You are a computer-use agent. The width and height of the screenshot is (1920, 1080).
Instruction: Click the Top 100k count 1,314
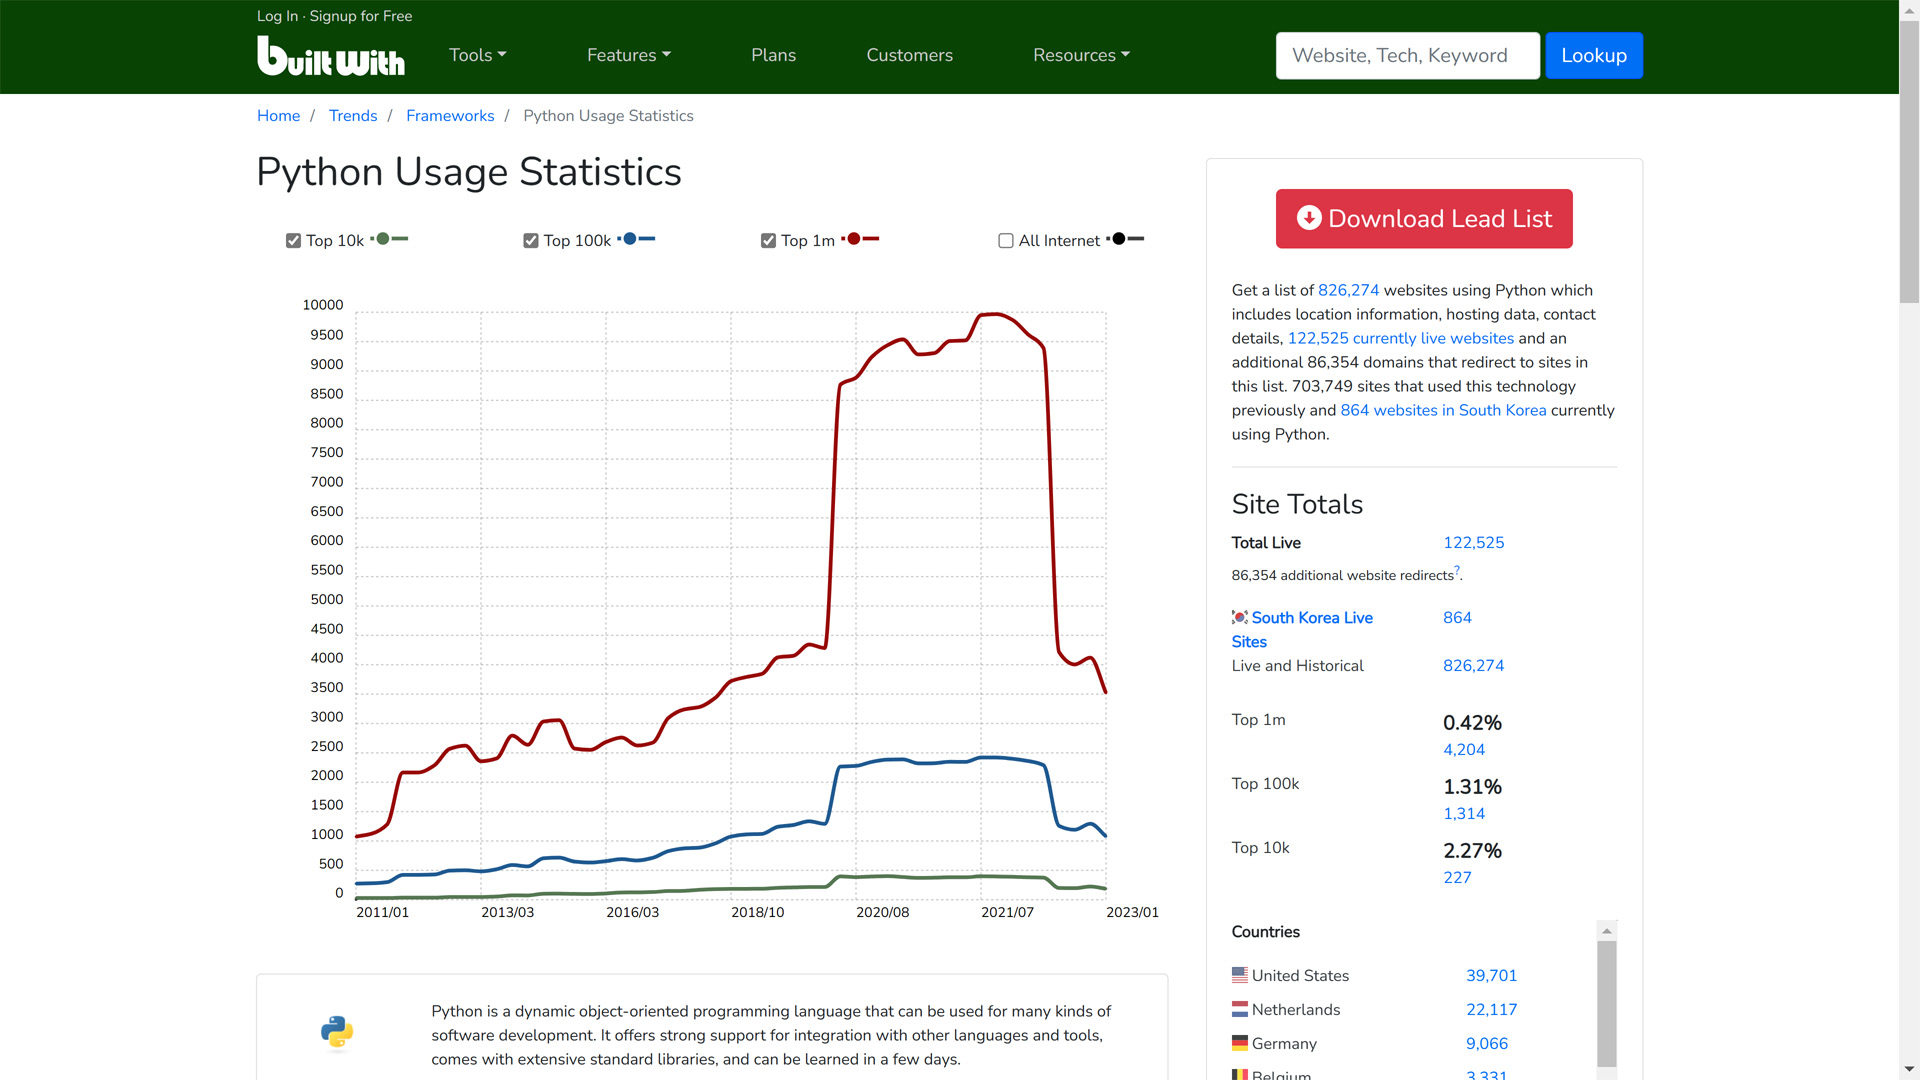(x=1464, y=813)
